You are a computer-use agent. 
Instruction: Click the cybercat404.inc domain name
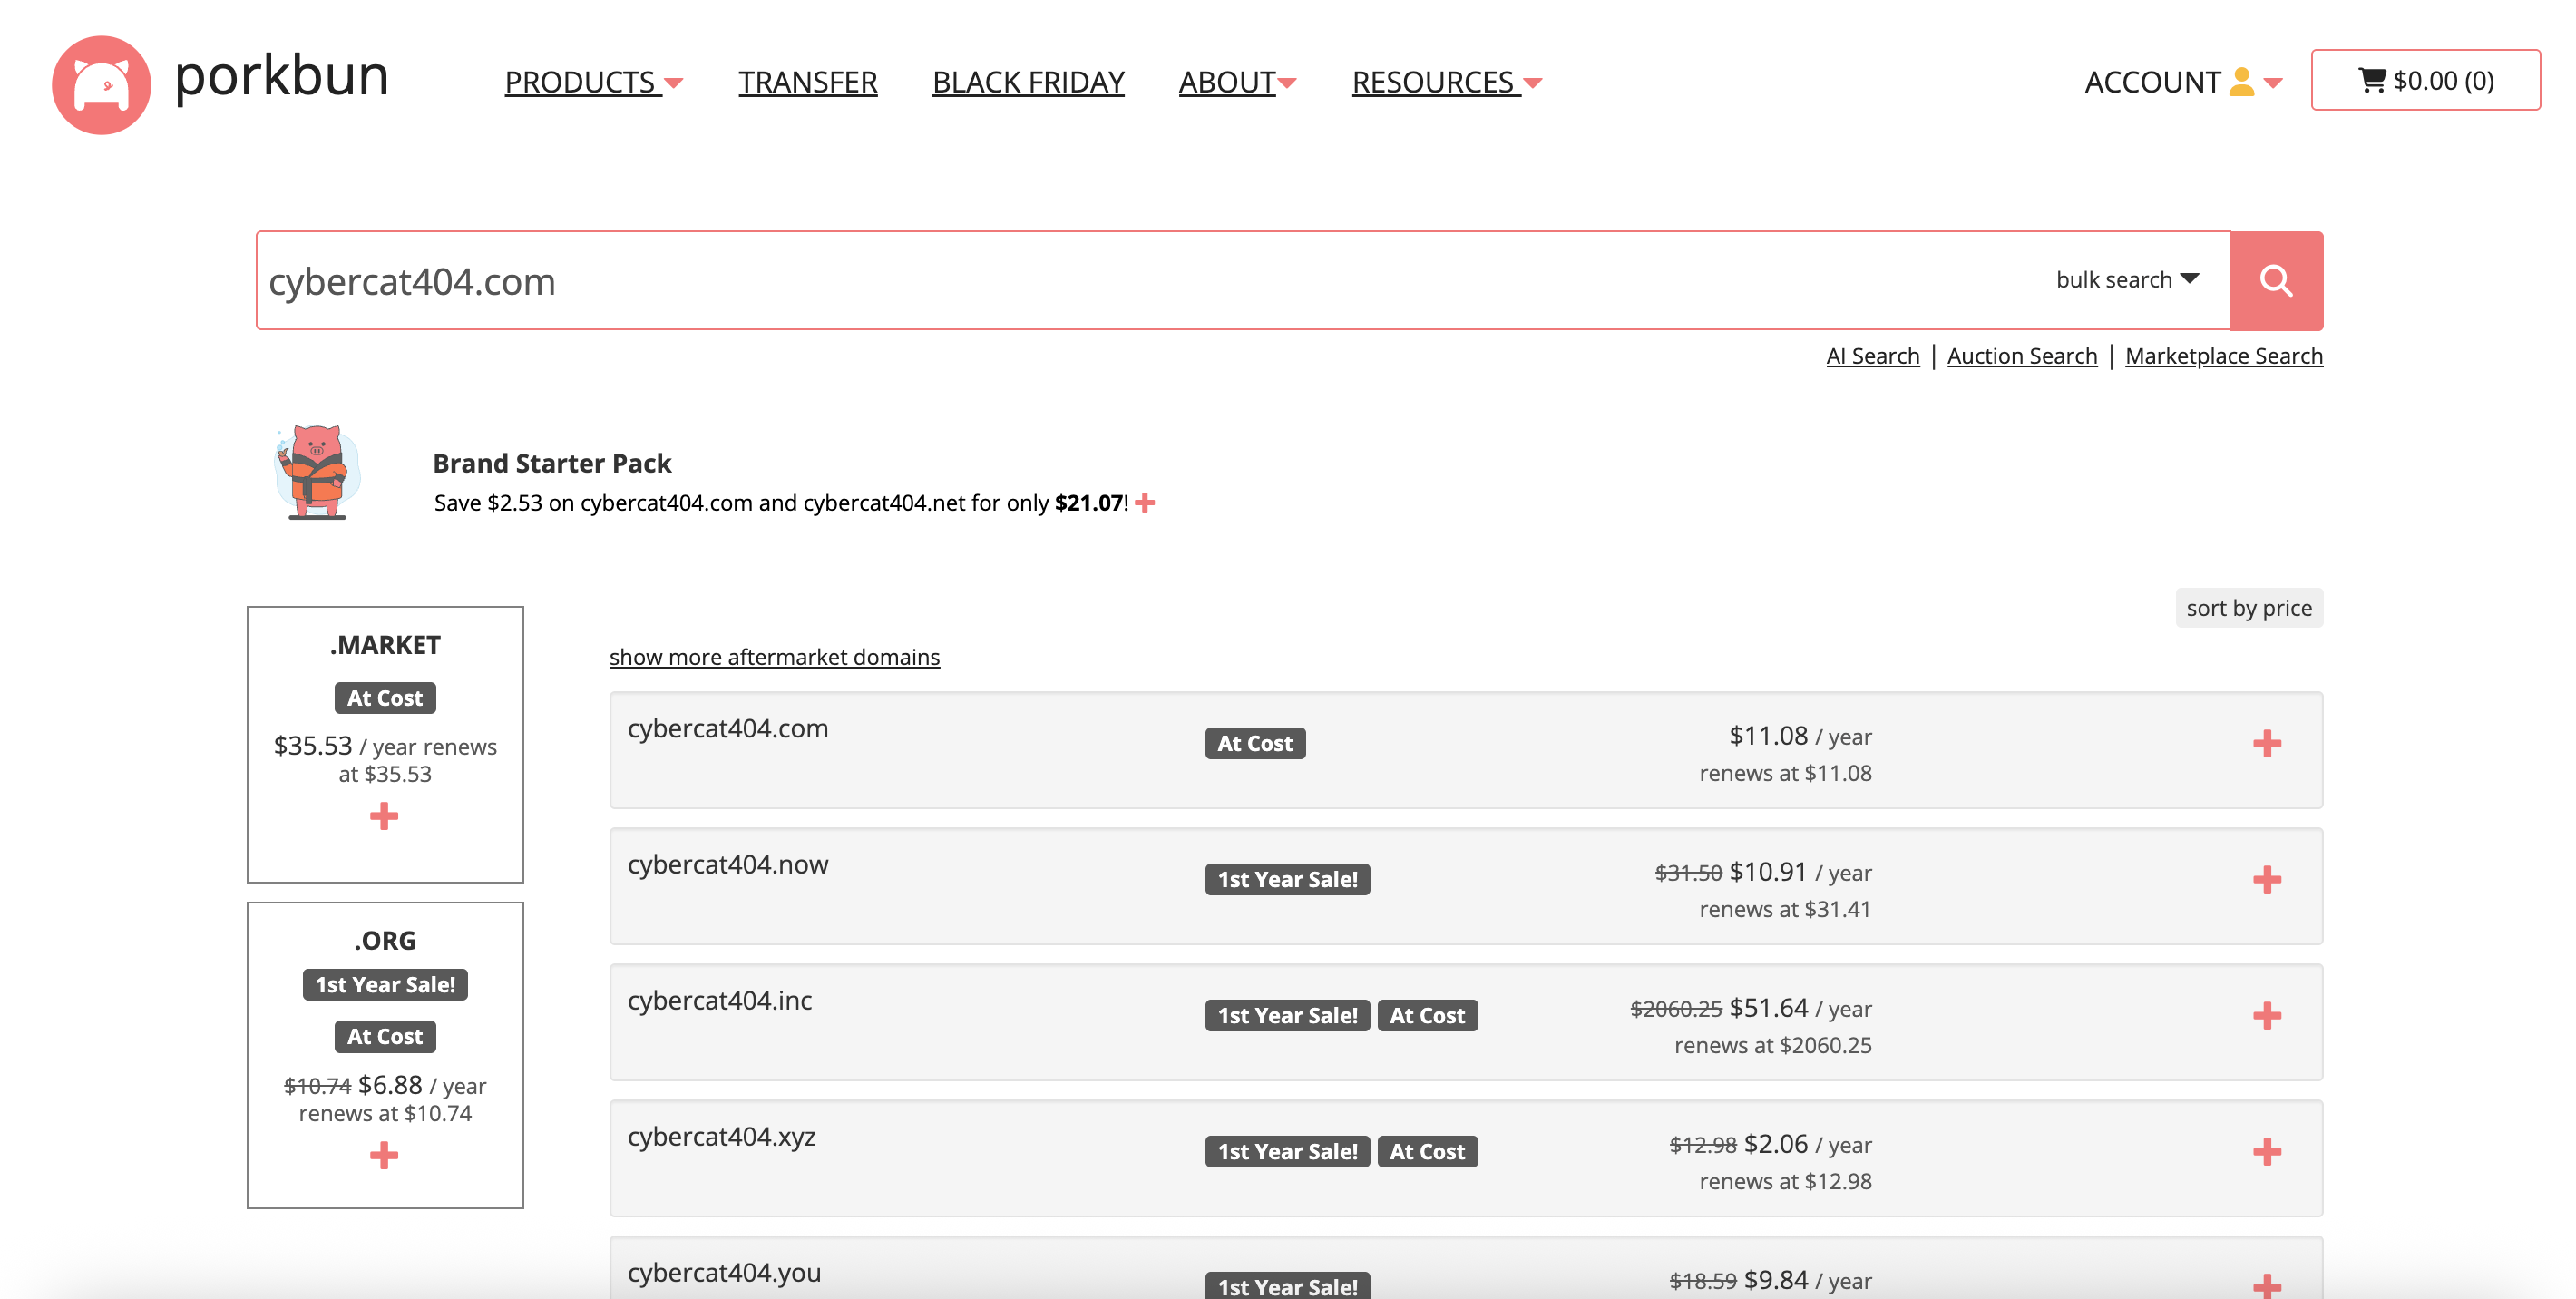(x=720, y=1000)
